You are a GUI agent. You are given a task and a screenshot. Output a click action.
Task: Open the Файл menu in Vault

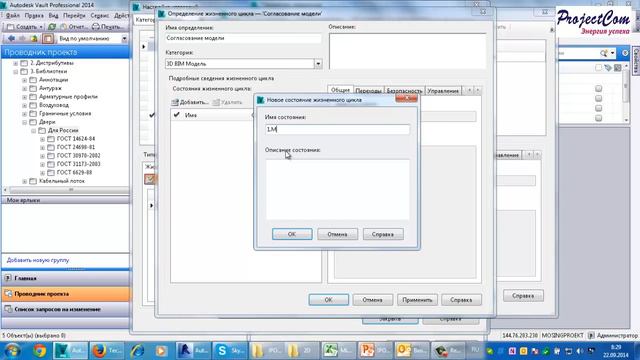12,16
